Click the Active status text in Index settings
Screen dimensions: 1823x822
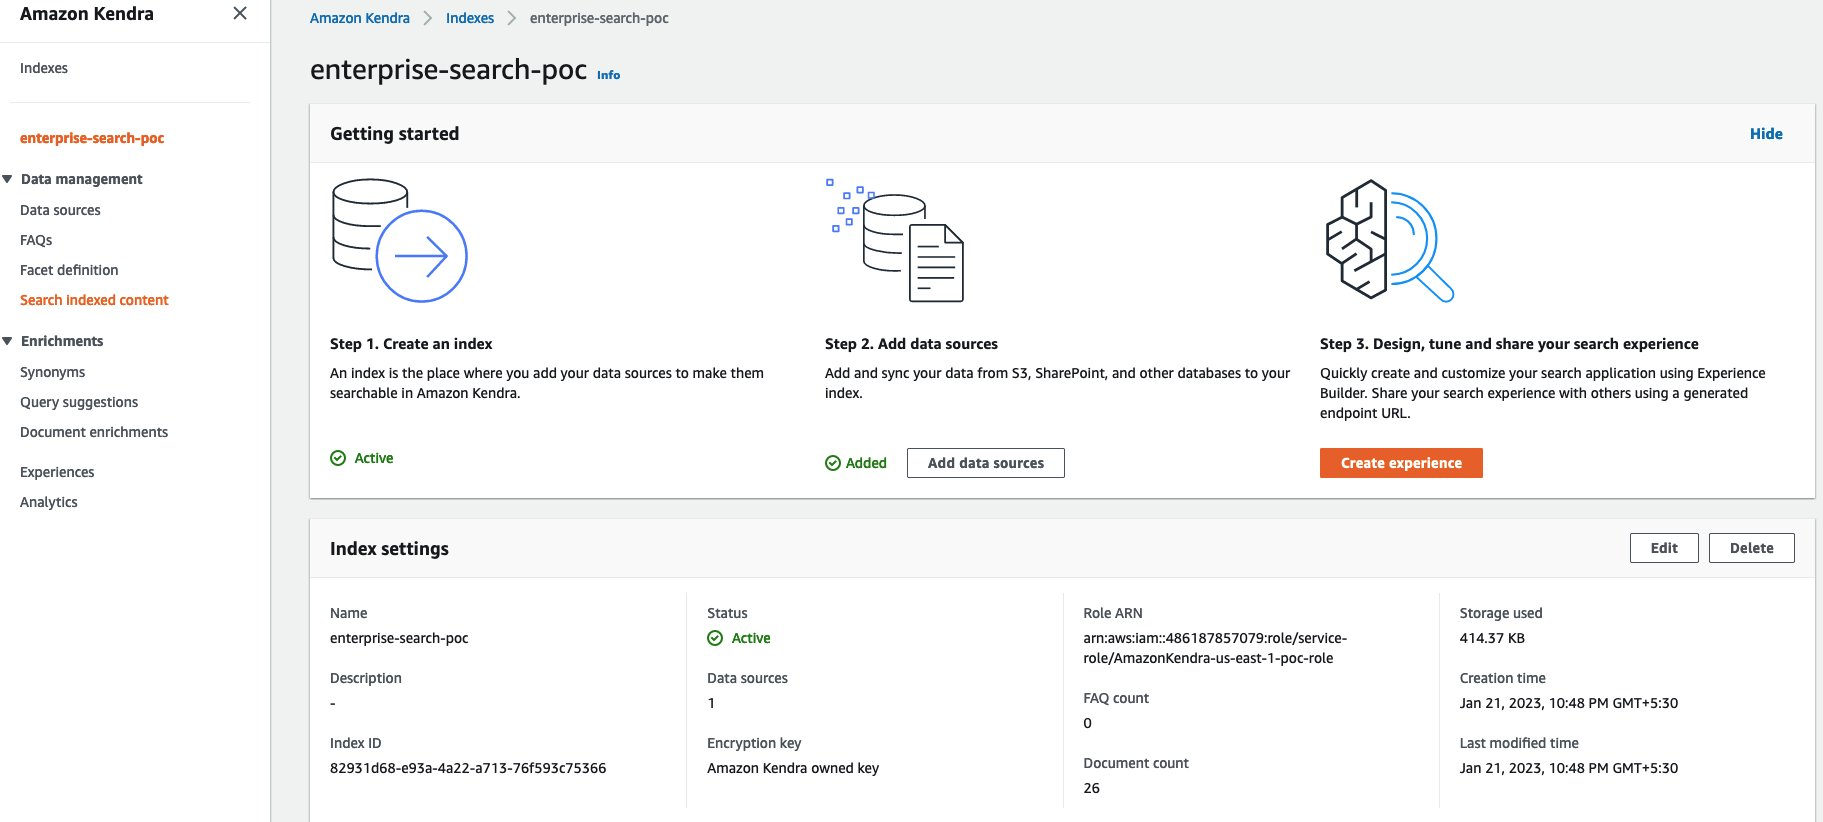[751, 638]
